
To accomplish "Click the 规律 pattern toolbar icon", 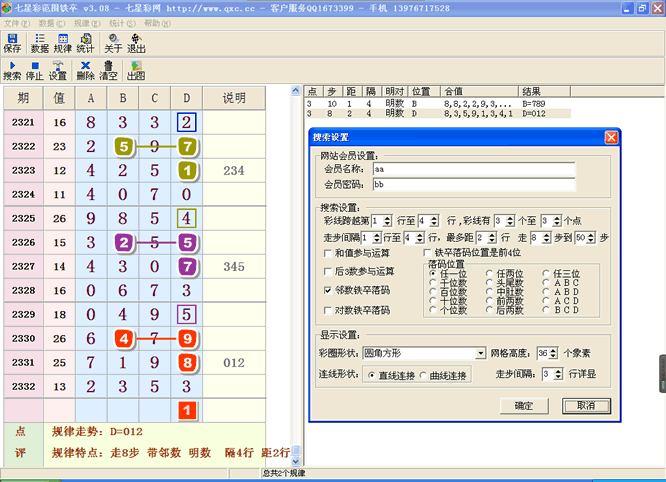I will tap(62, 43).
